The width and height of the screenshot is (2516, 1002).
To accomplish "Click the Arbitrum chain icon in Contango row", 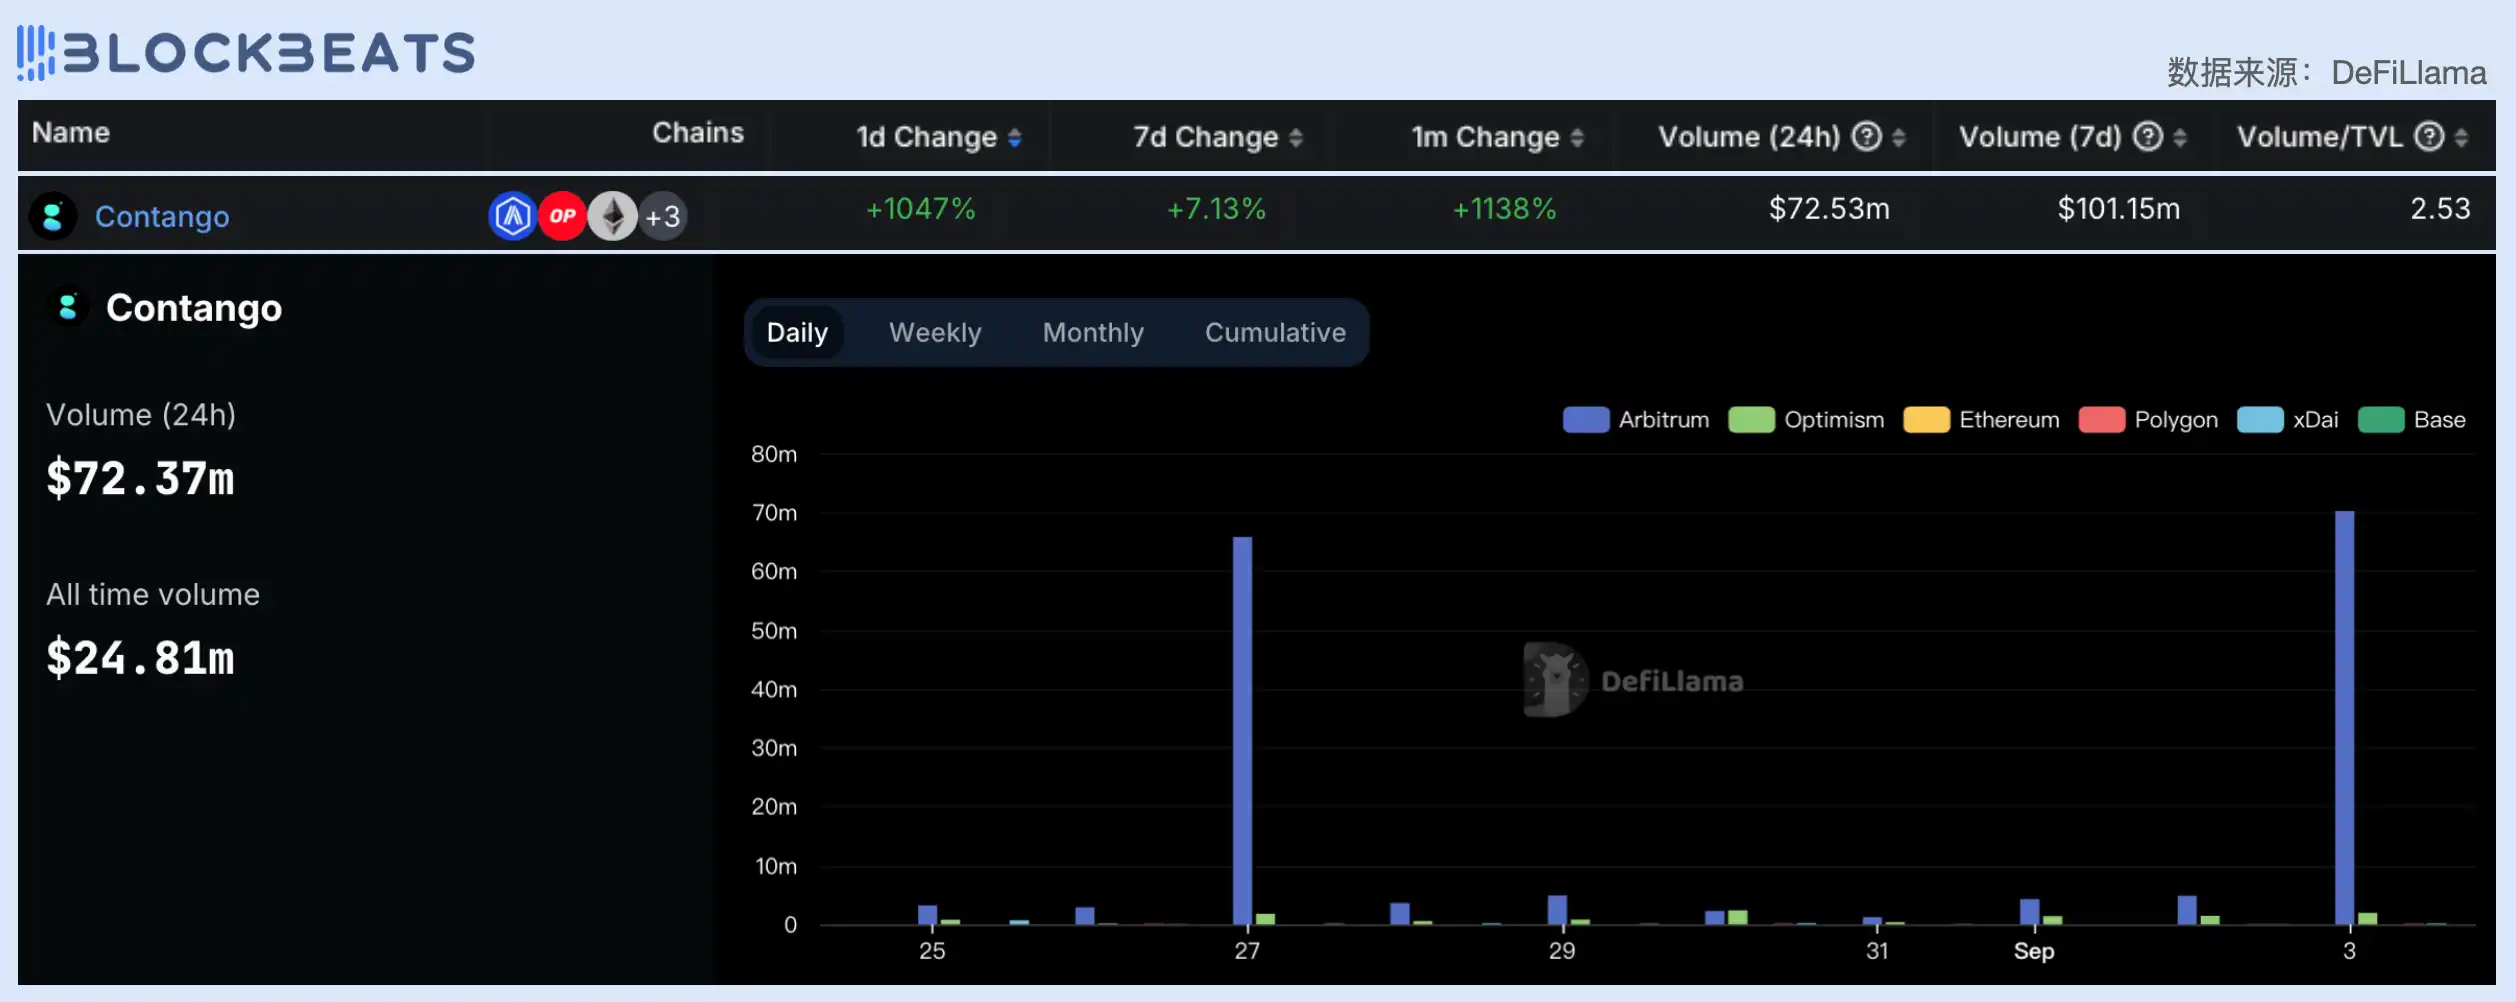I will (512, 216).
